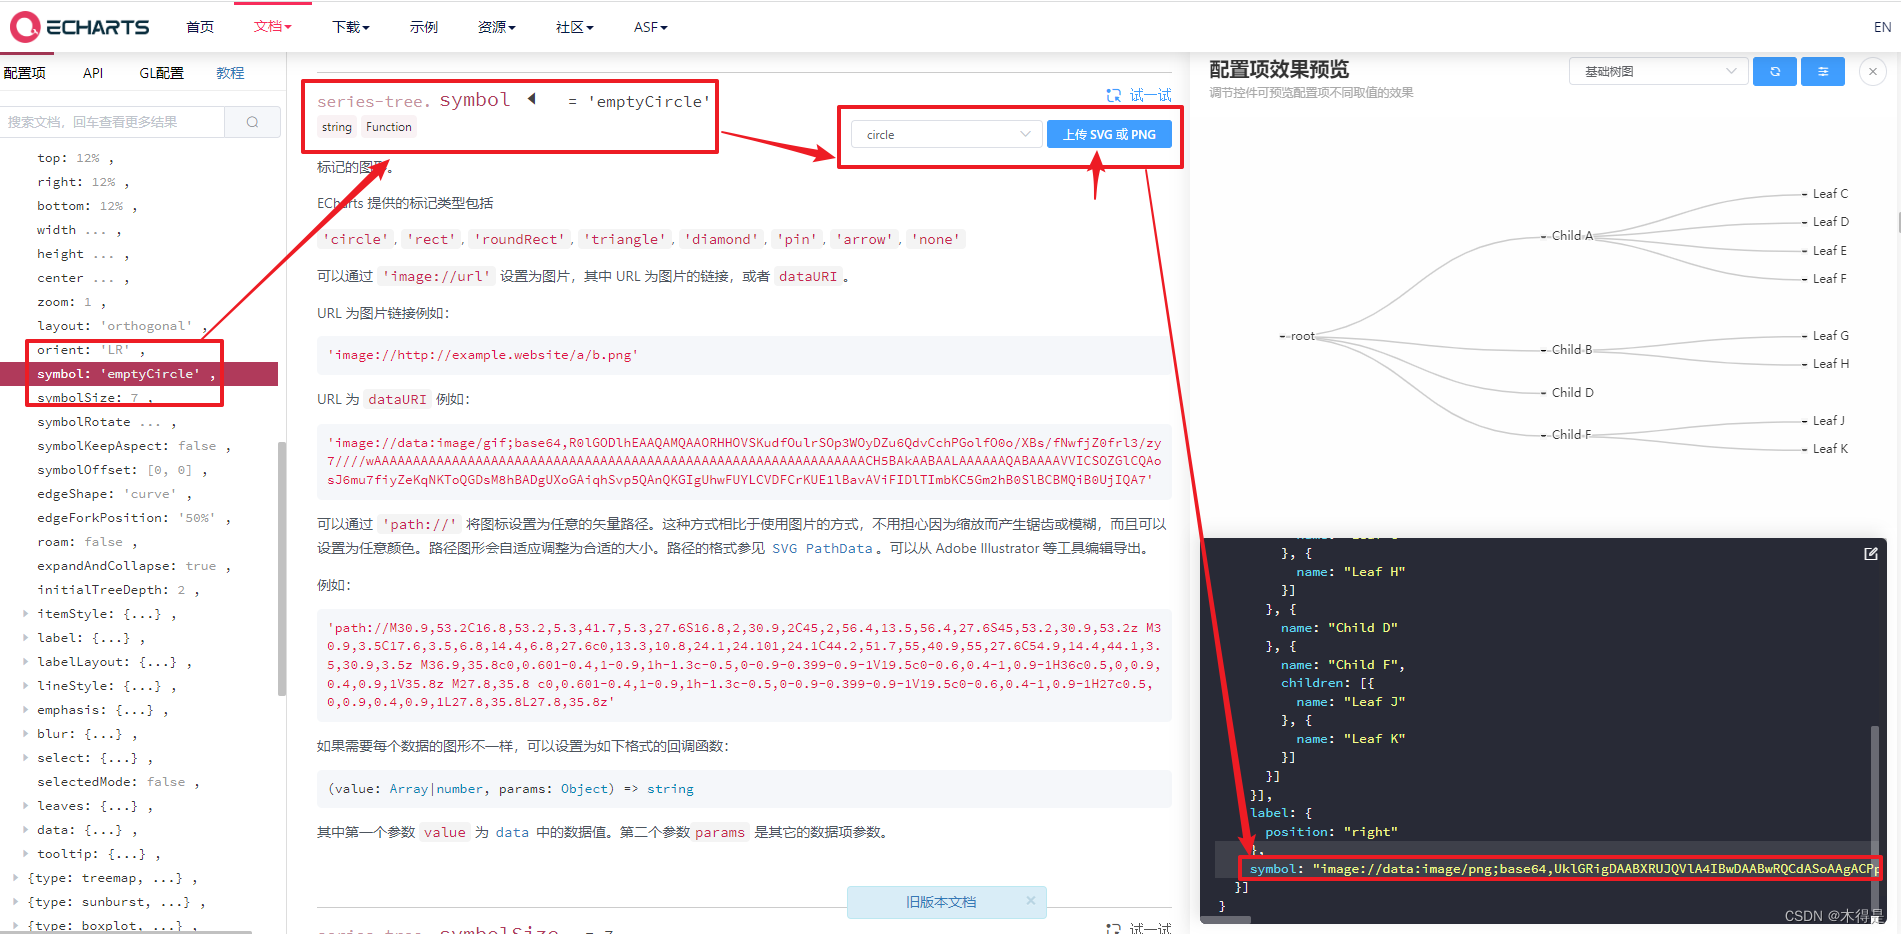Expand the type: sunburst node
Viewport: 1901px width, 934px height.
pyautogui.click(x=15, y=902)
